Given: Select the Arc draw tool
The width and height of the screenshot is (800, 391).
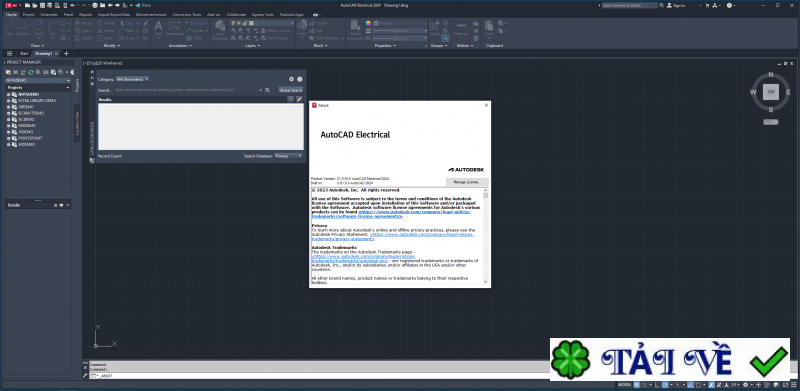Looking at the screenshot, I should [x=53, y=28].
